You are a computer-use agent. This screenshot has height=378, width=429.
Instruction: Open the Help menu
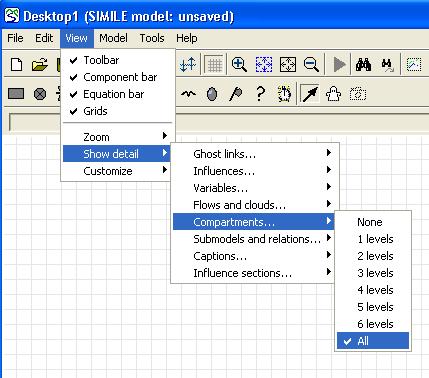point(187,38)
